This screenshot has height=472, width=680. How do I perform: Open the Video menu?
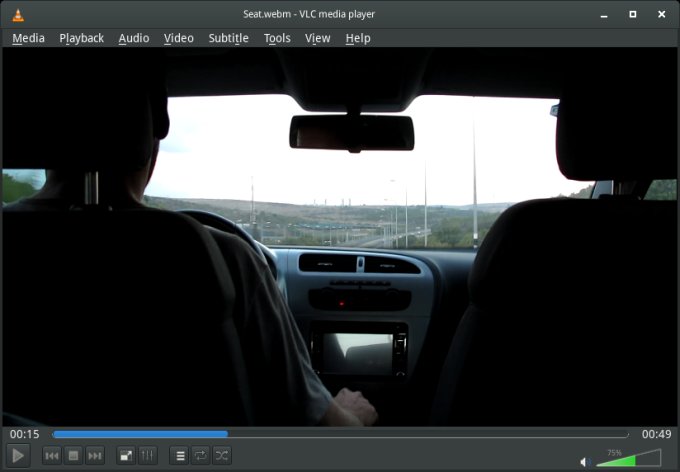(179, 38)
